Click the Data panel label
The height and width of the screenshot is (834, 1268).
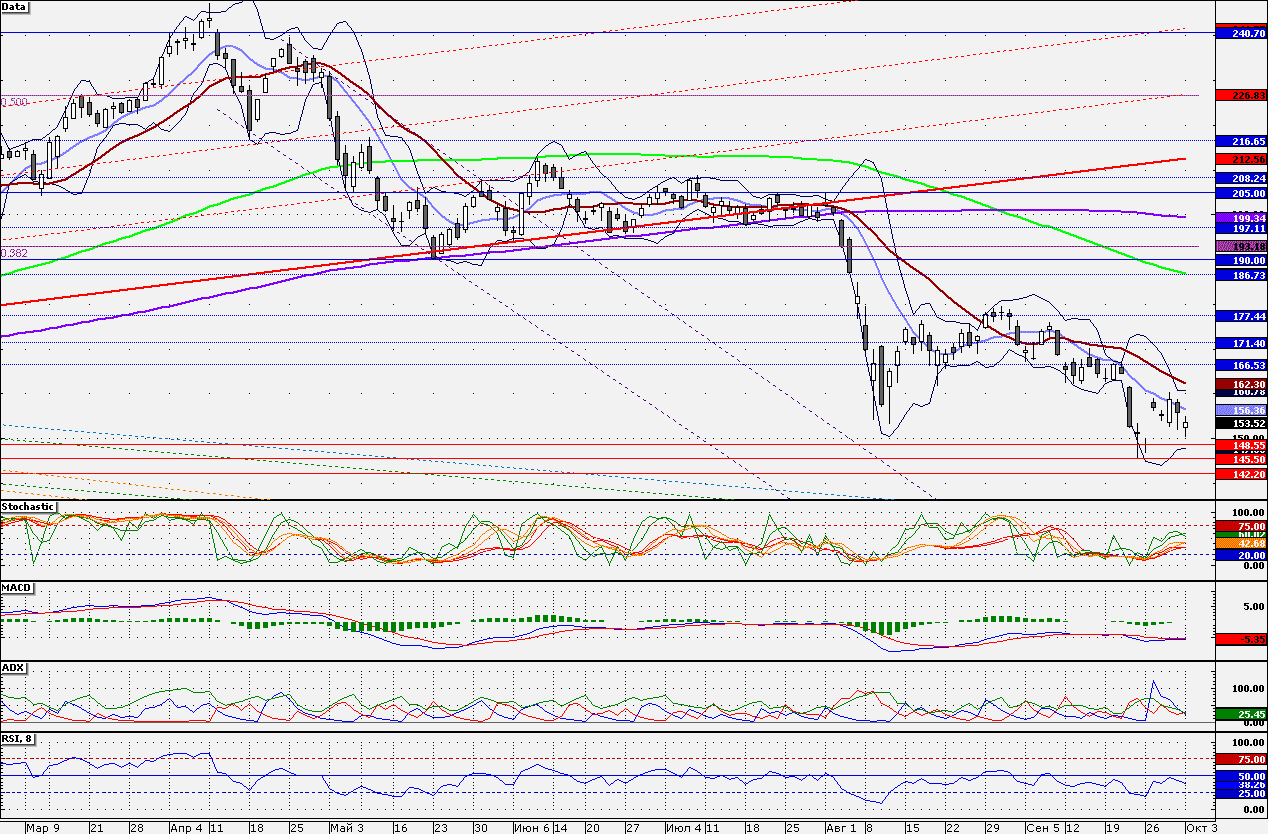point(15,6)
